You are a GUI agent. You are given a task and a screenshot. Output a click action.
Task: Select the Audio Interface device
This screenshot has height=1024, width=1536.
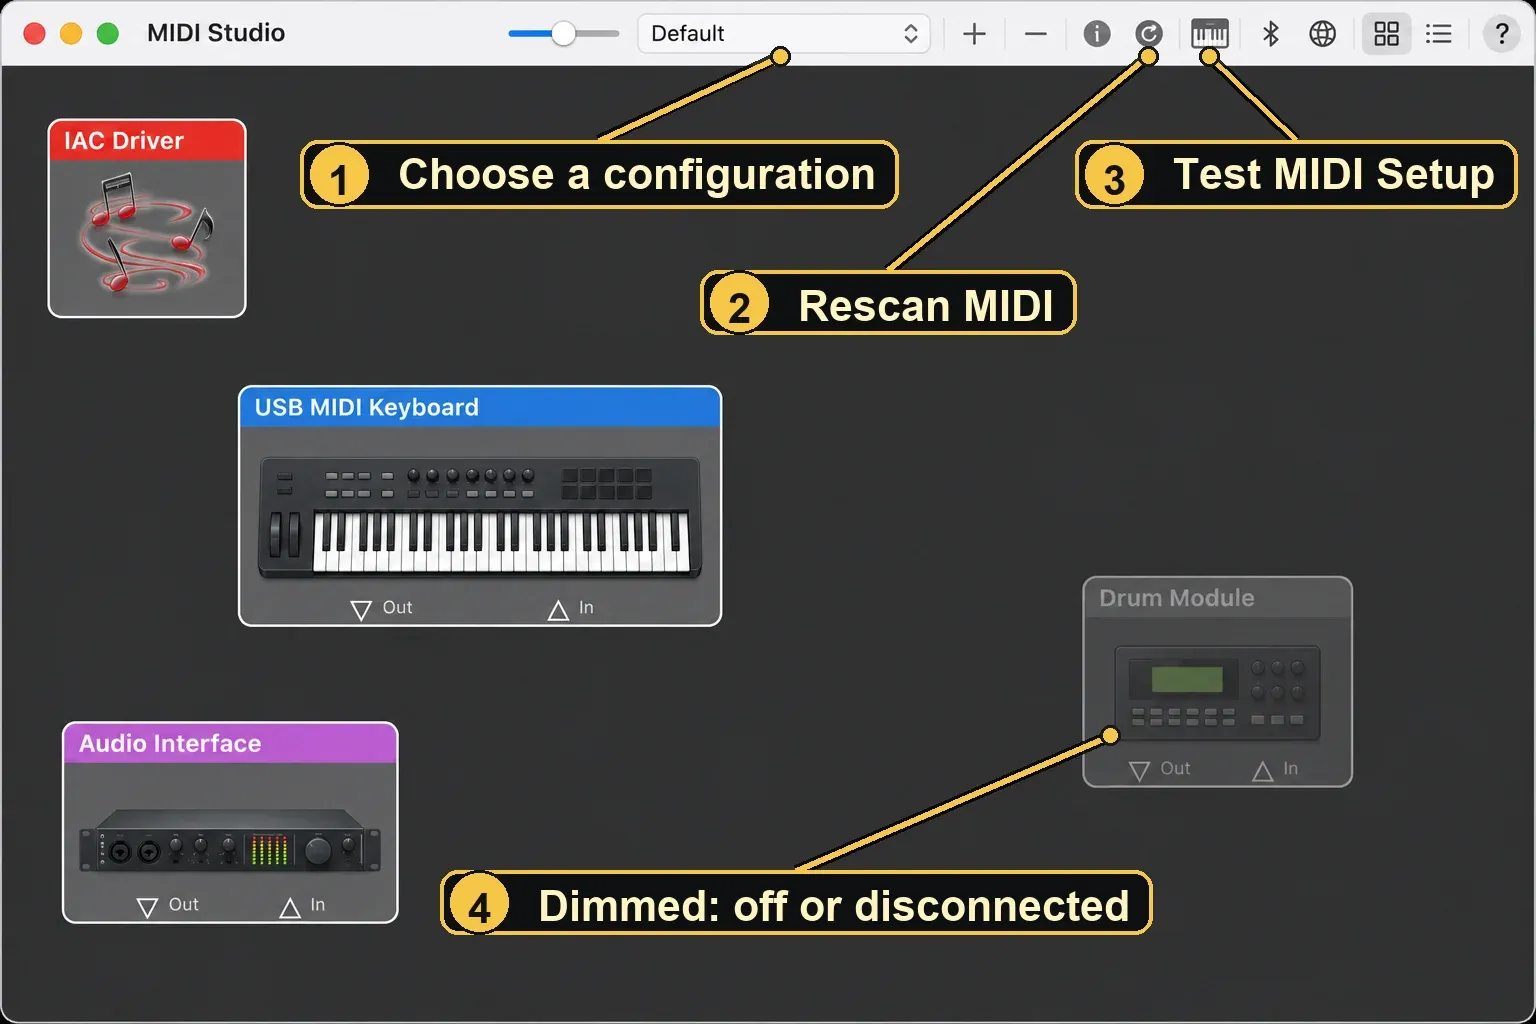[x=230, y=822]
